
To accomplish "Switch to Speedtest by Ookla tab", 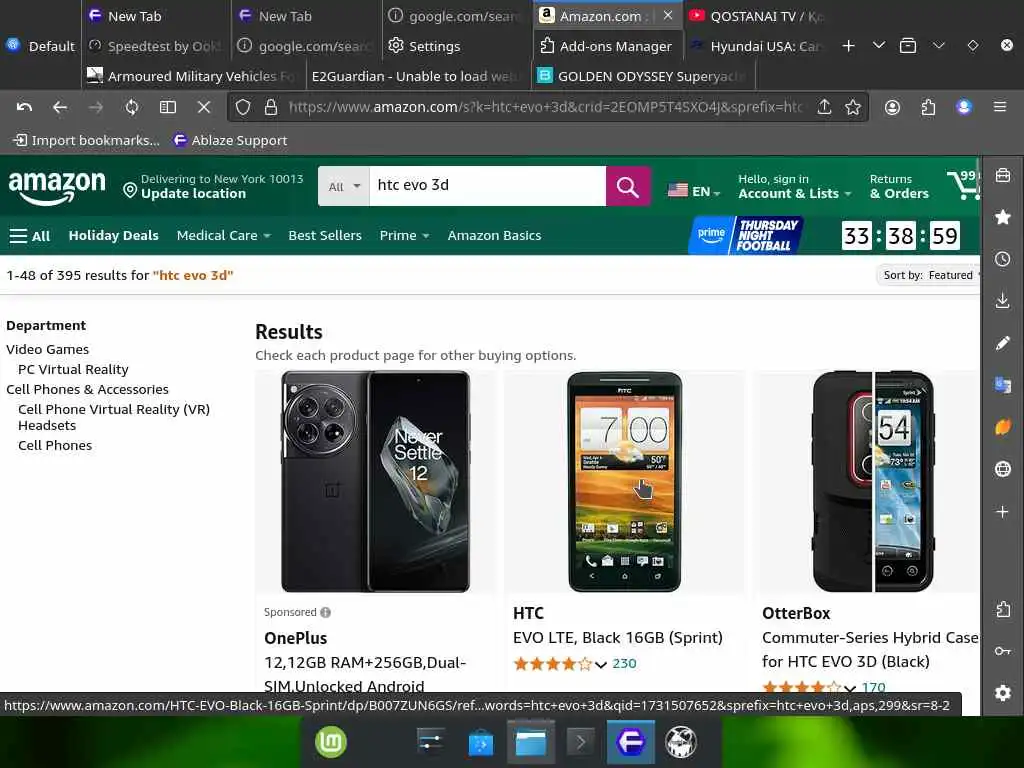I will (156, 46).
